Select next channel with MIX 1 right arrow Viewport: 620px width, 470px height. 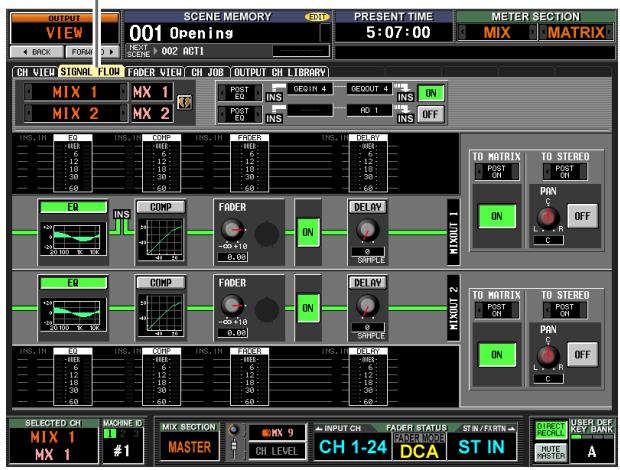123,92
